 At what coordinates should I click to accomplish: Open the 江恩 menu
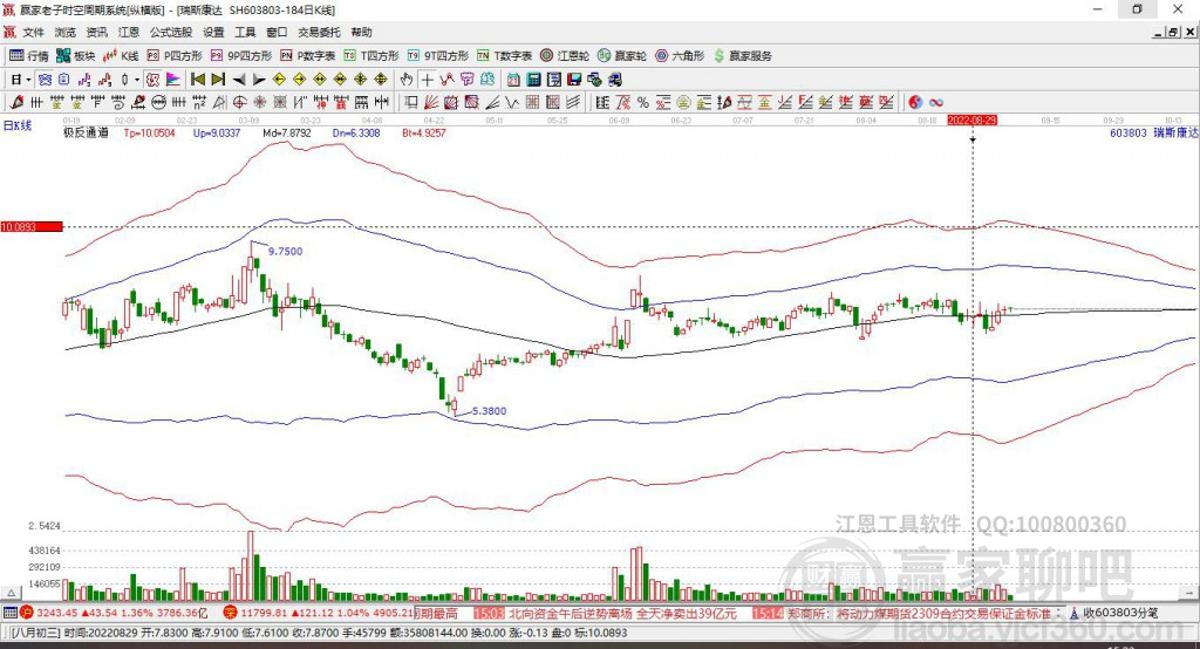tap(128, 32)
